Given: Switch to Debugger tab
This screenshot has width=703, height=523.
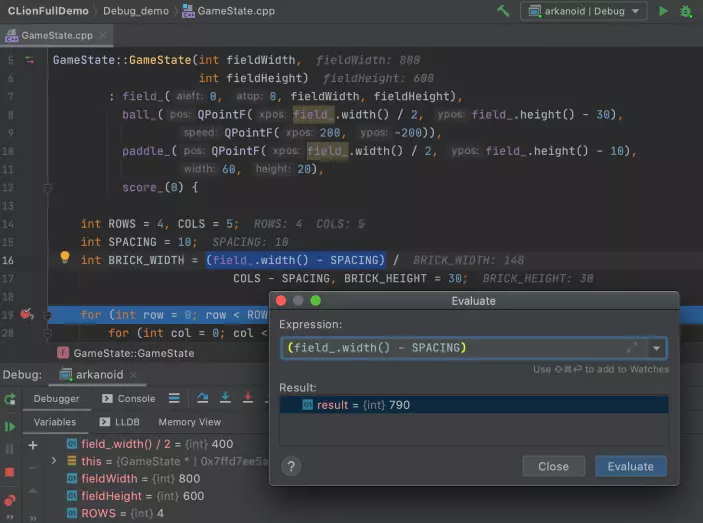Looking at the screenshot, I should tap(56, 398).
